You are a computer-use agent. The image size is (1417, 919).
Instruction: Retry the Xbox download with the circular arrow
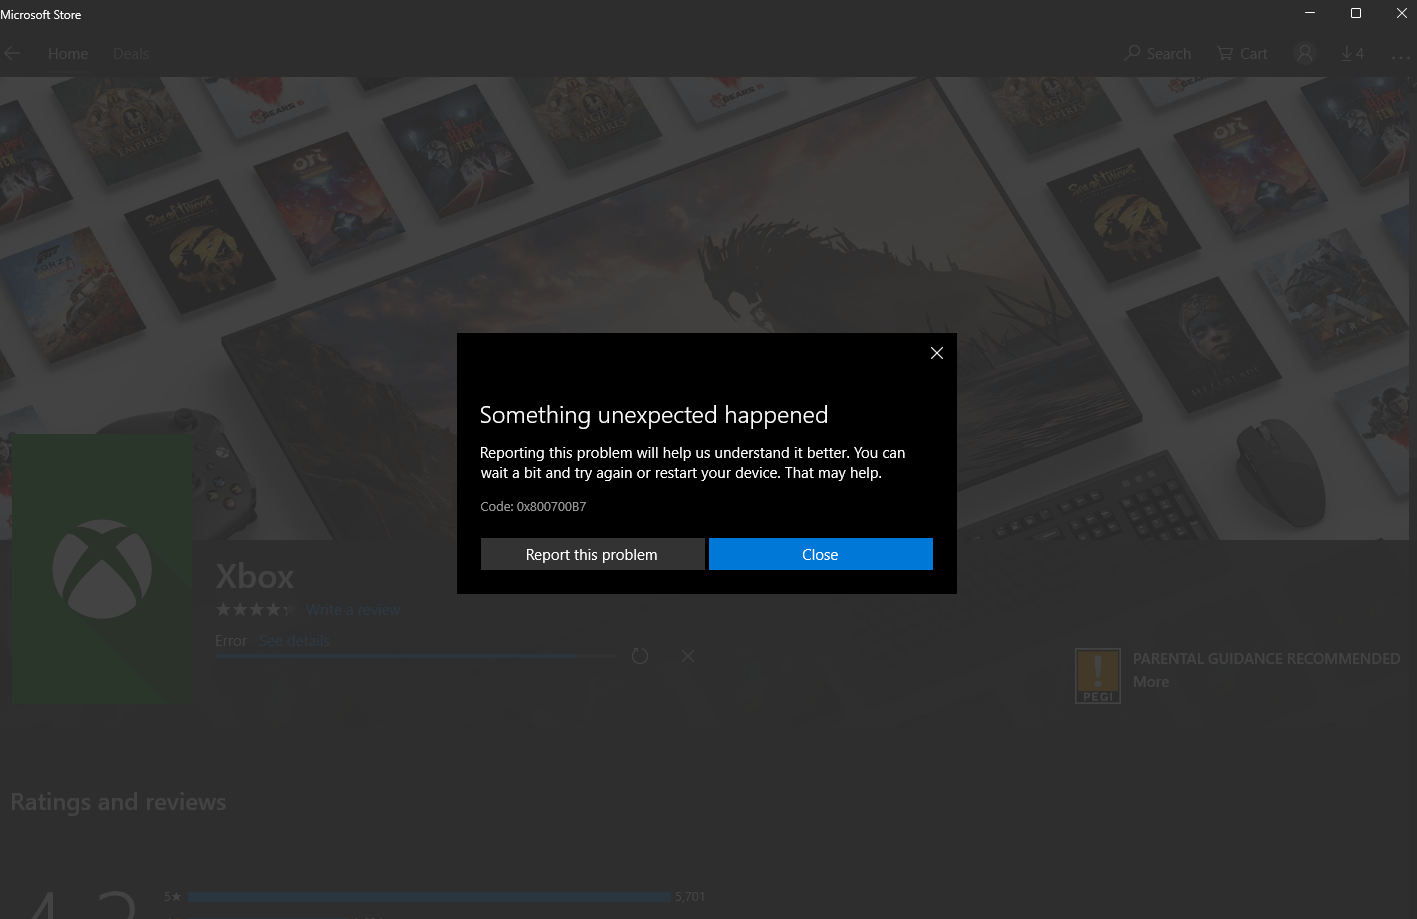tap(640, 656)
